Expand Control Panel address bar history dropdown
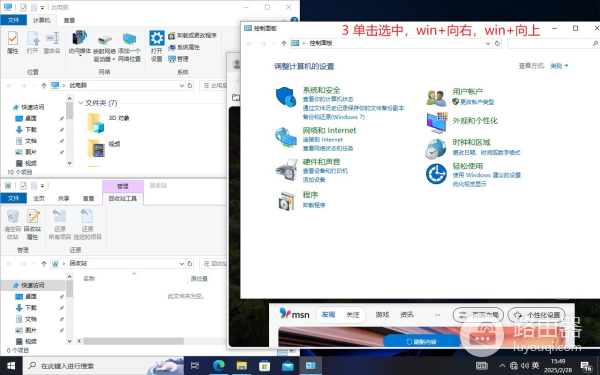The height and width of the screenshot is (375, 600). pos(488,43)
